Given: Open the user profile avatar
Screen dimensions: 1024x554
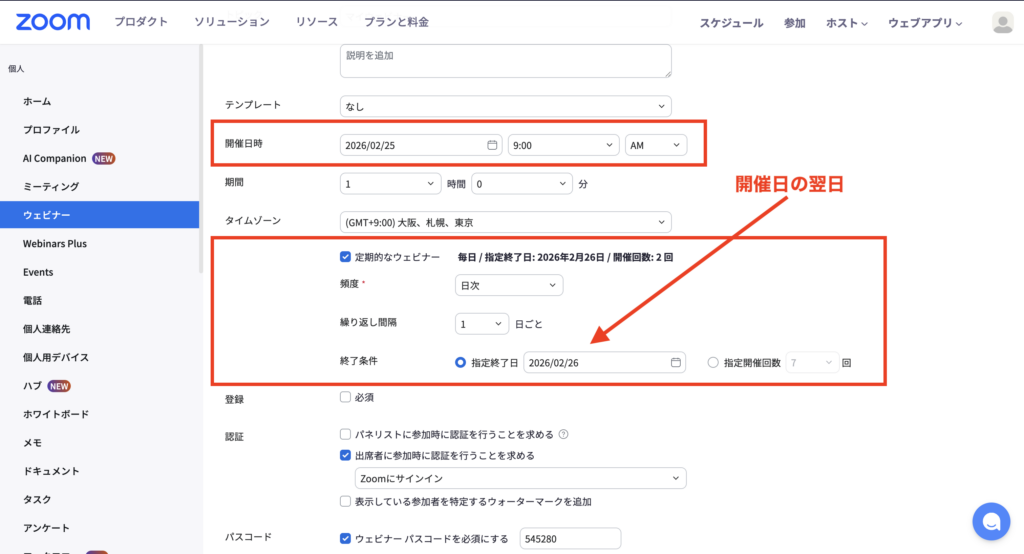Looking at the screenshot, I should [1002, 23].
